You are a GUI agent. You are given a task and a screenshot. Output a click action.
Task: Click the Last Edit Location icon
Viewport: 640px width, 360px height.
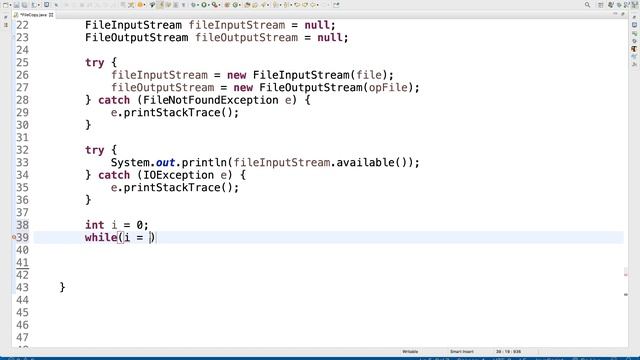[297, 5]
